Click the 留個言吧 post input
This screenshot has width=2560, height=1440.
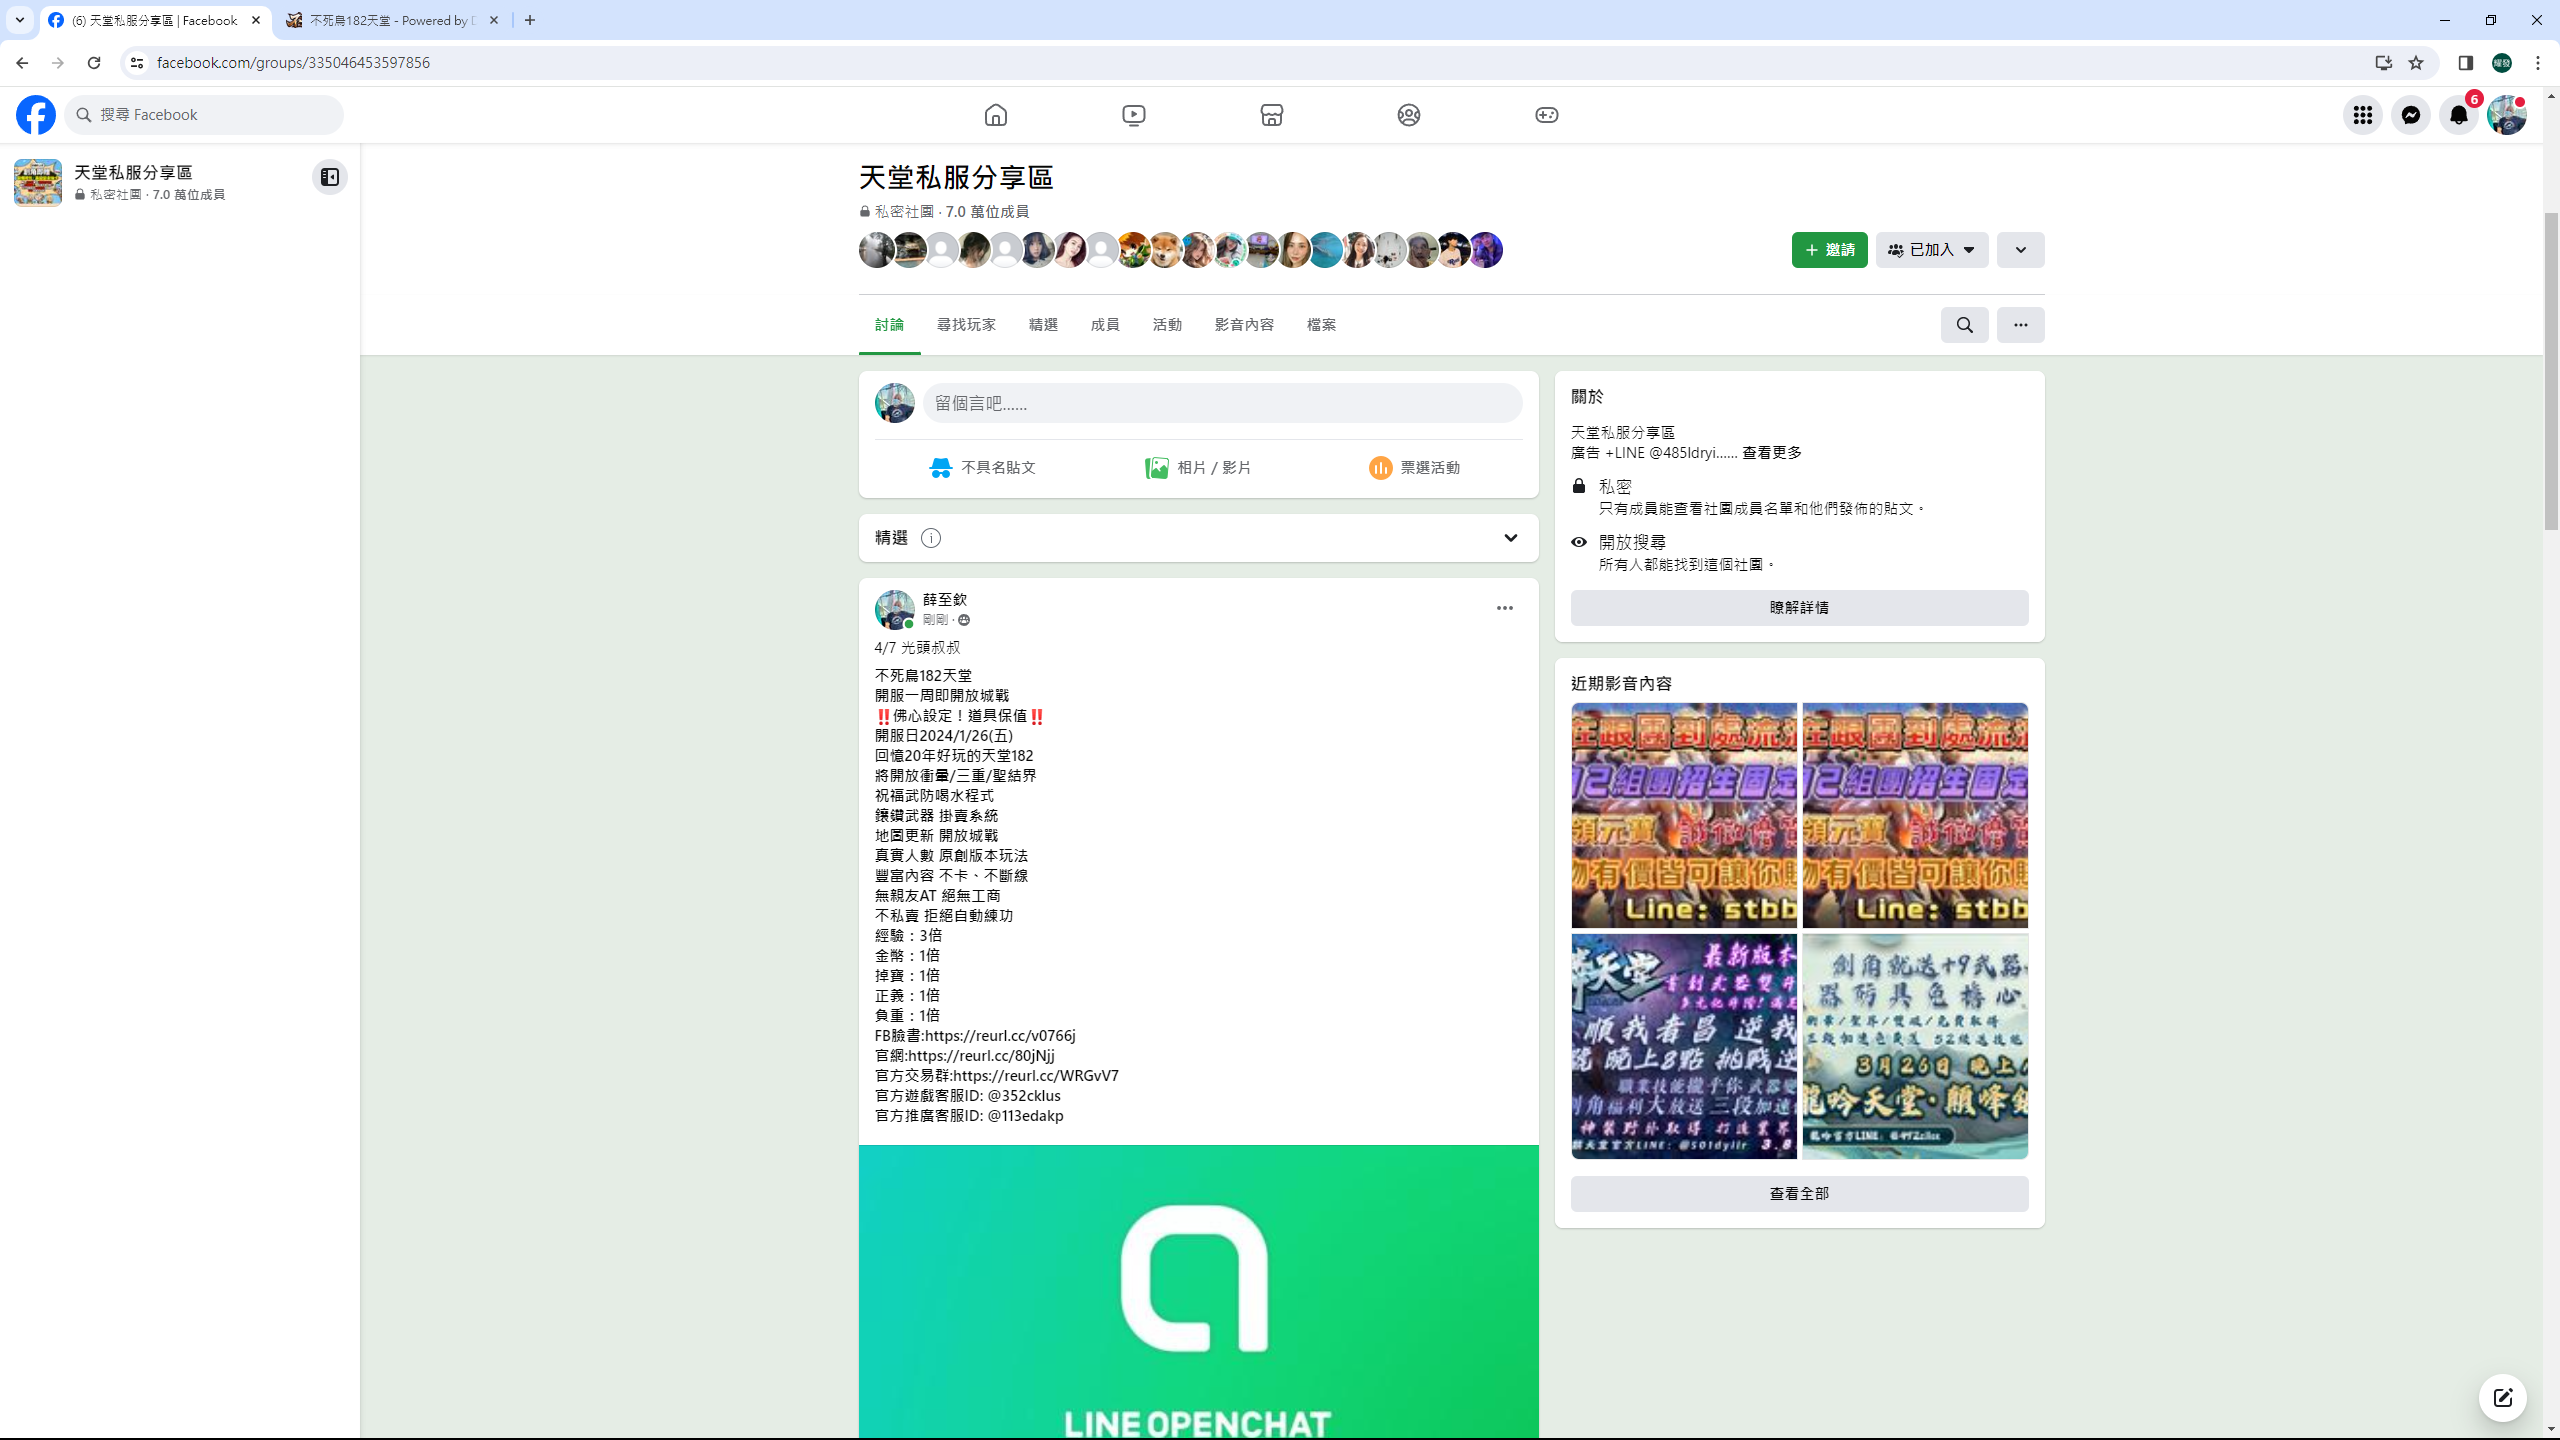[x=1222, y=403]
